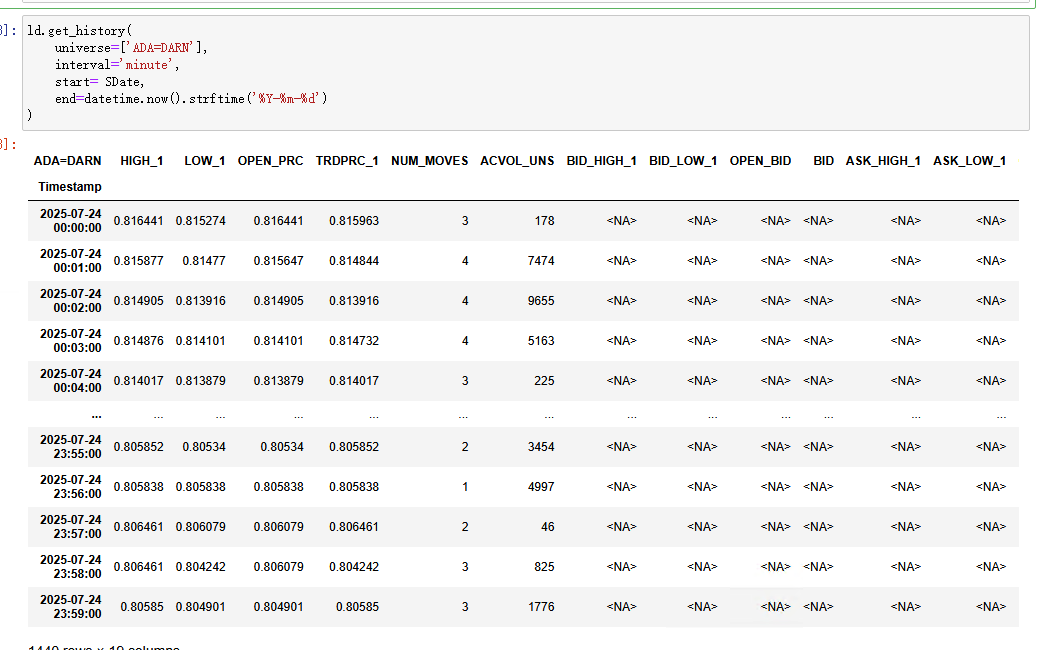The width and height of the screenshot is (1044, 650).
Task: Click OPEN_PRC value 0.815647
Action: [278, 261]
